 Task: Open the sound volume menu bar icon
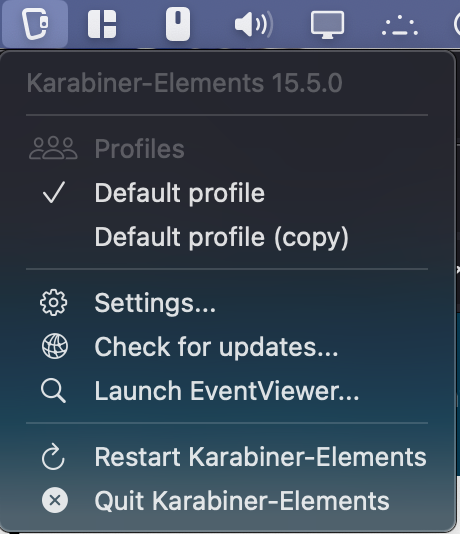pyautogui.click(x=254, y=24)
